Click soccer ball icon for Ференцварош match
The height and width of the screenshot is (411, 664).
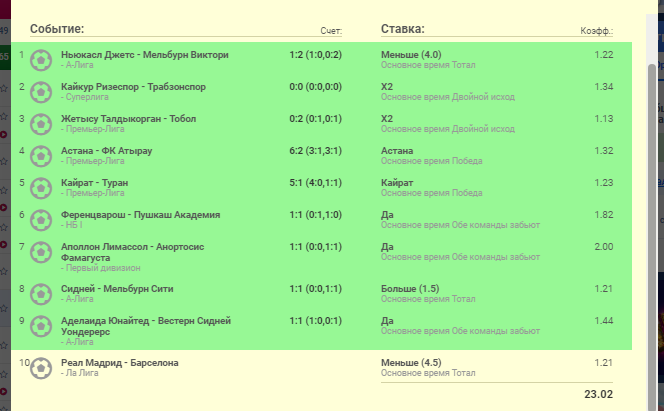[x=41, y=220]
